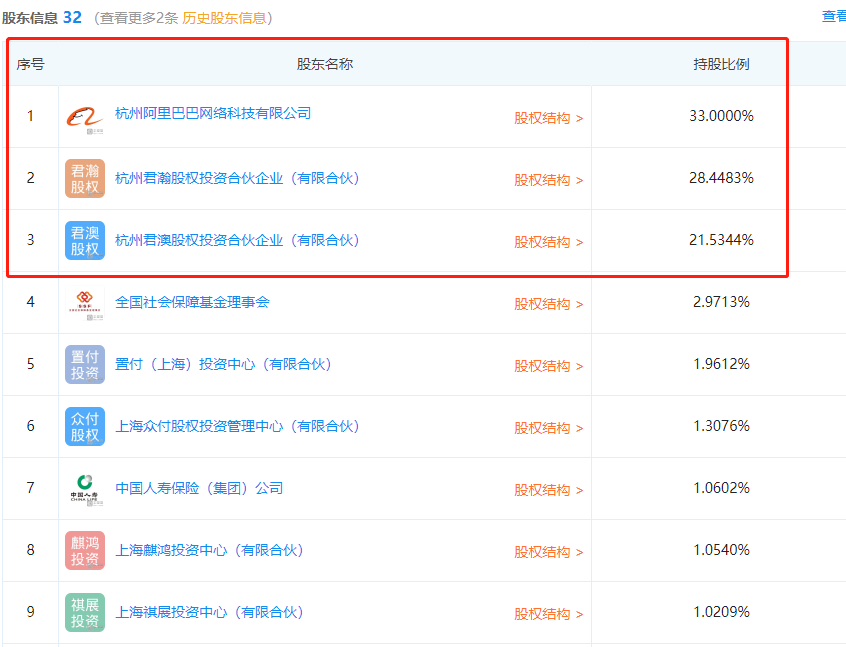Select the 1.9612% shareholding value
The image size is (846, 647).
(x=721, y=364)
